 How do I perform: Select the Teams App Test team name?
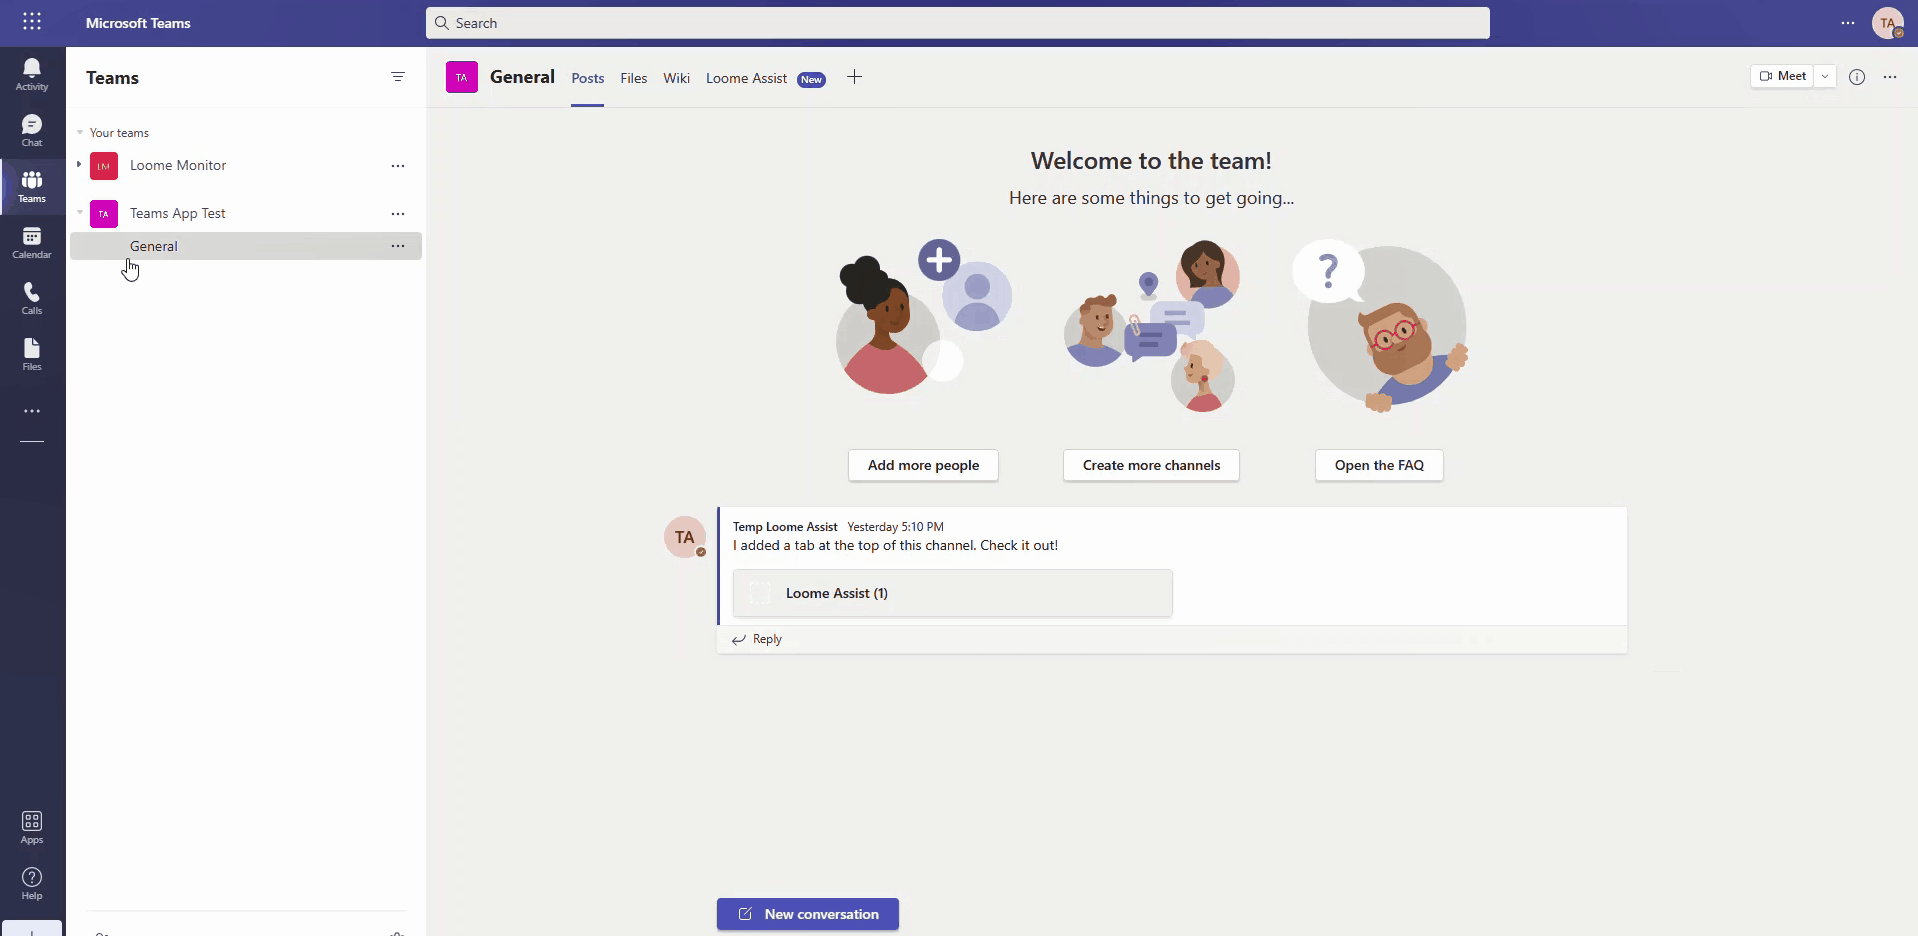point(178,214)
